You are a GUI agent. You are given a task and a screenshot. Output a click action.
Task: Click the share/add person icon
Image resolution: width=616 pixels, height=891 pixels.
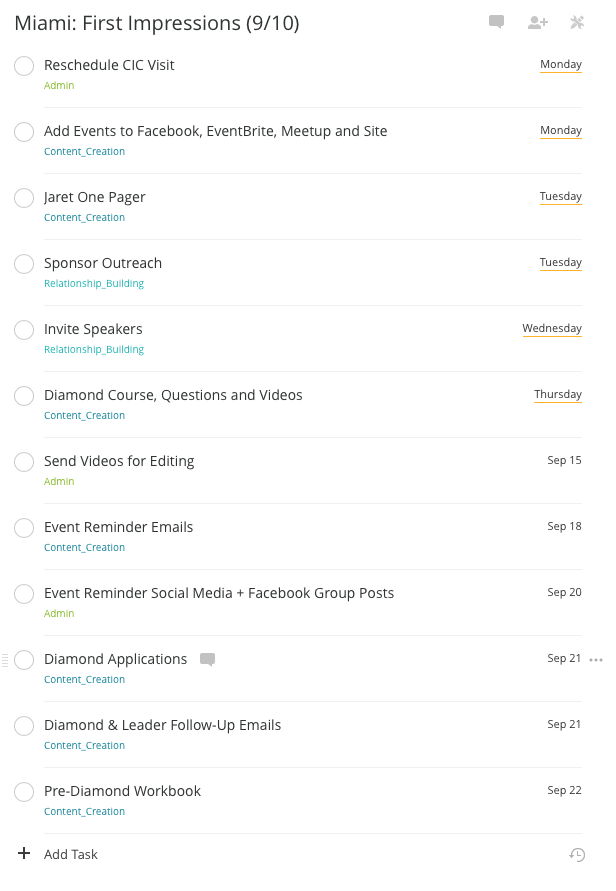point(538,22)
